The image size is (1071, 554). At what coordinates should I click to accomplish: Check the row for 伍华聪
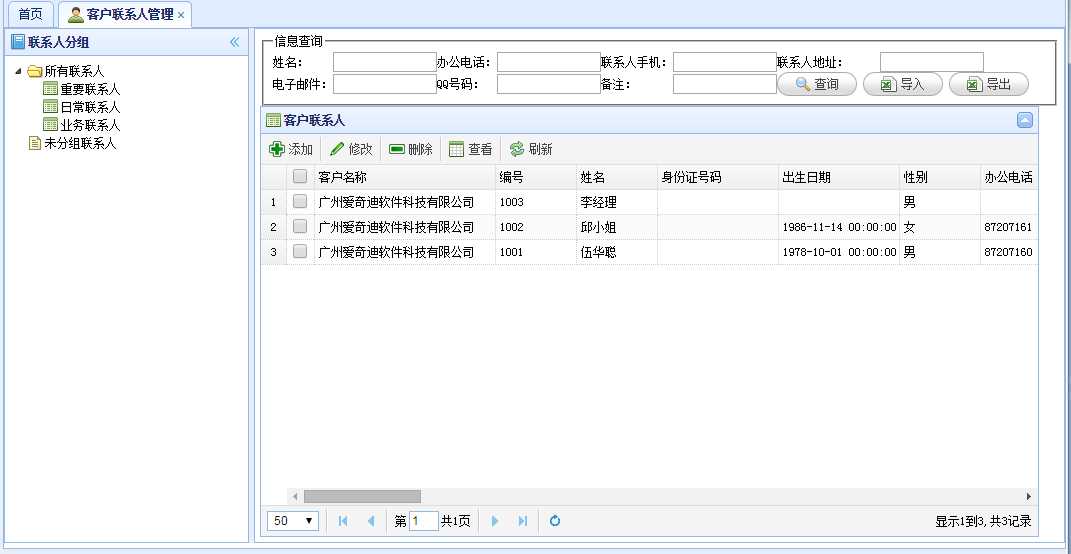click(x=300, y=251)
